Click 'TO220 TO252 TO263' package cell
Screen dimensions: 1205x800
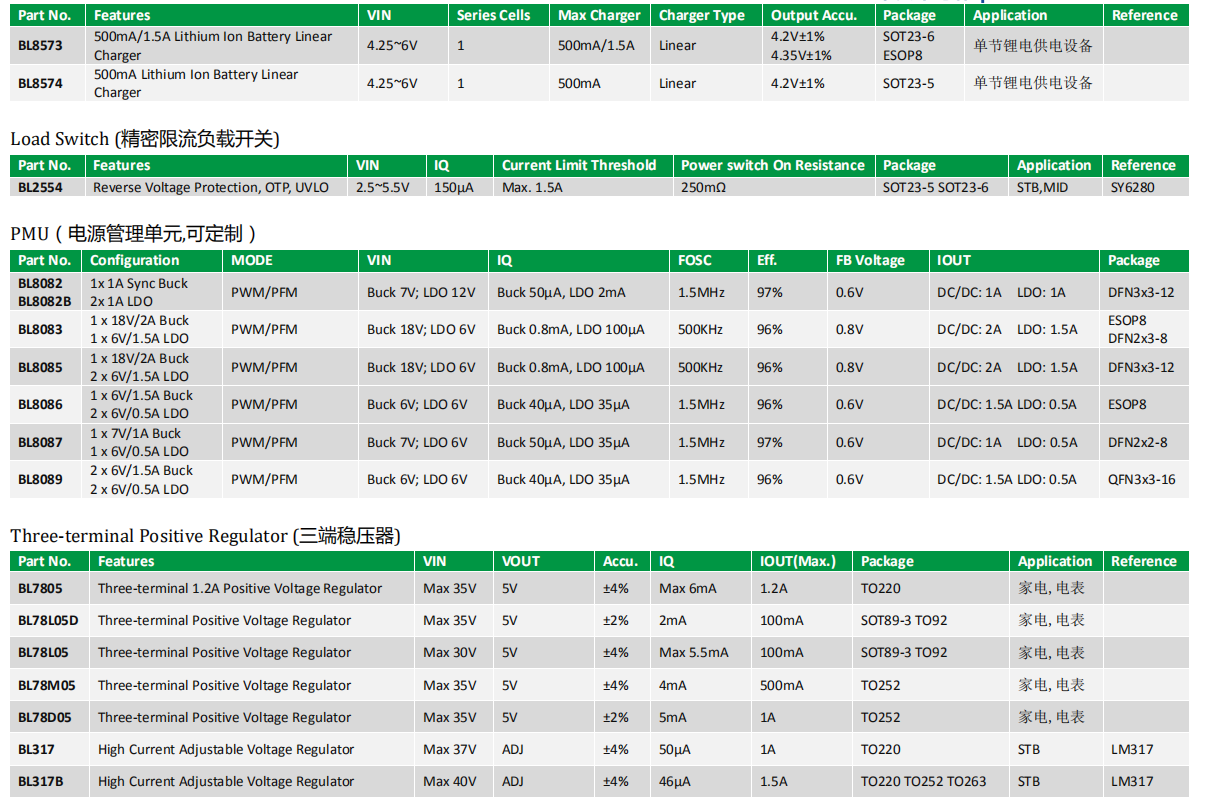(923, 781)
